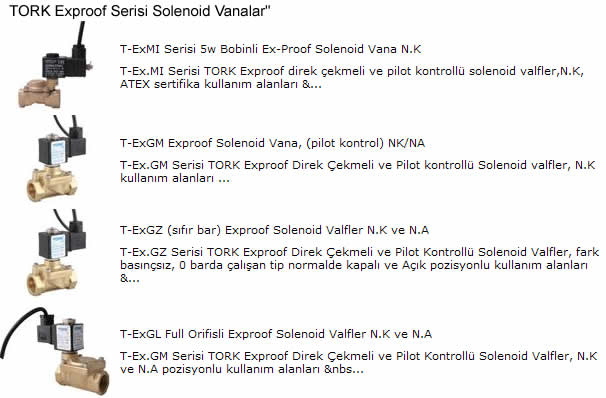Click the fark basınçsız 0 barda description
The height and width of the screenshot is (398, 606).
click(359, 265)
